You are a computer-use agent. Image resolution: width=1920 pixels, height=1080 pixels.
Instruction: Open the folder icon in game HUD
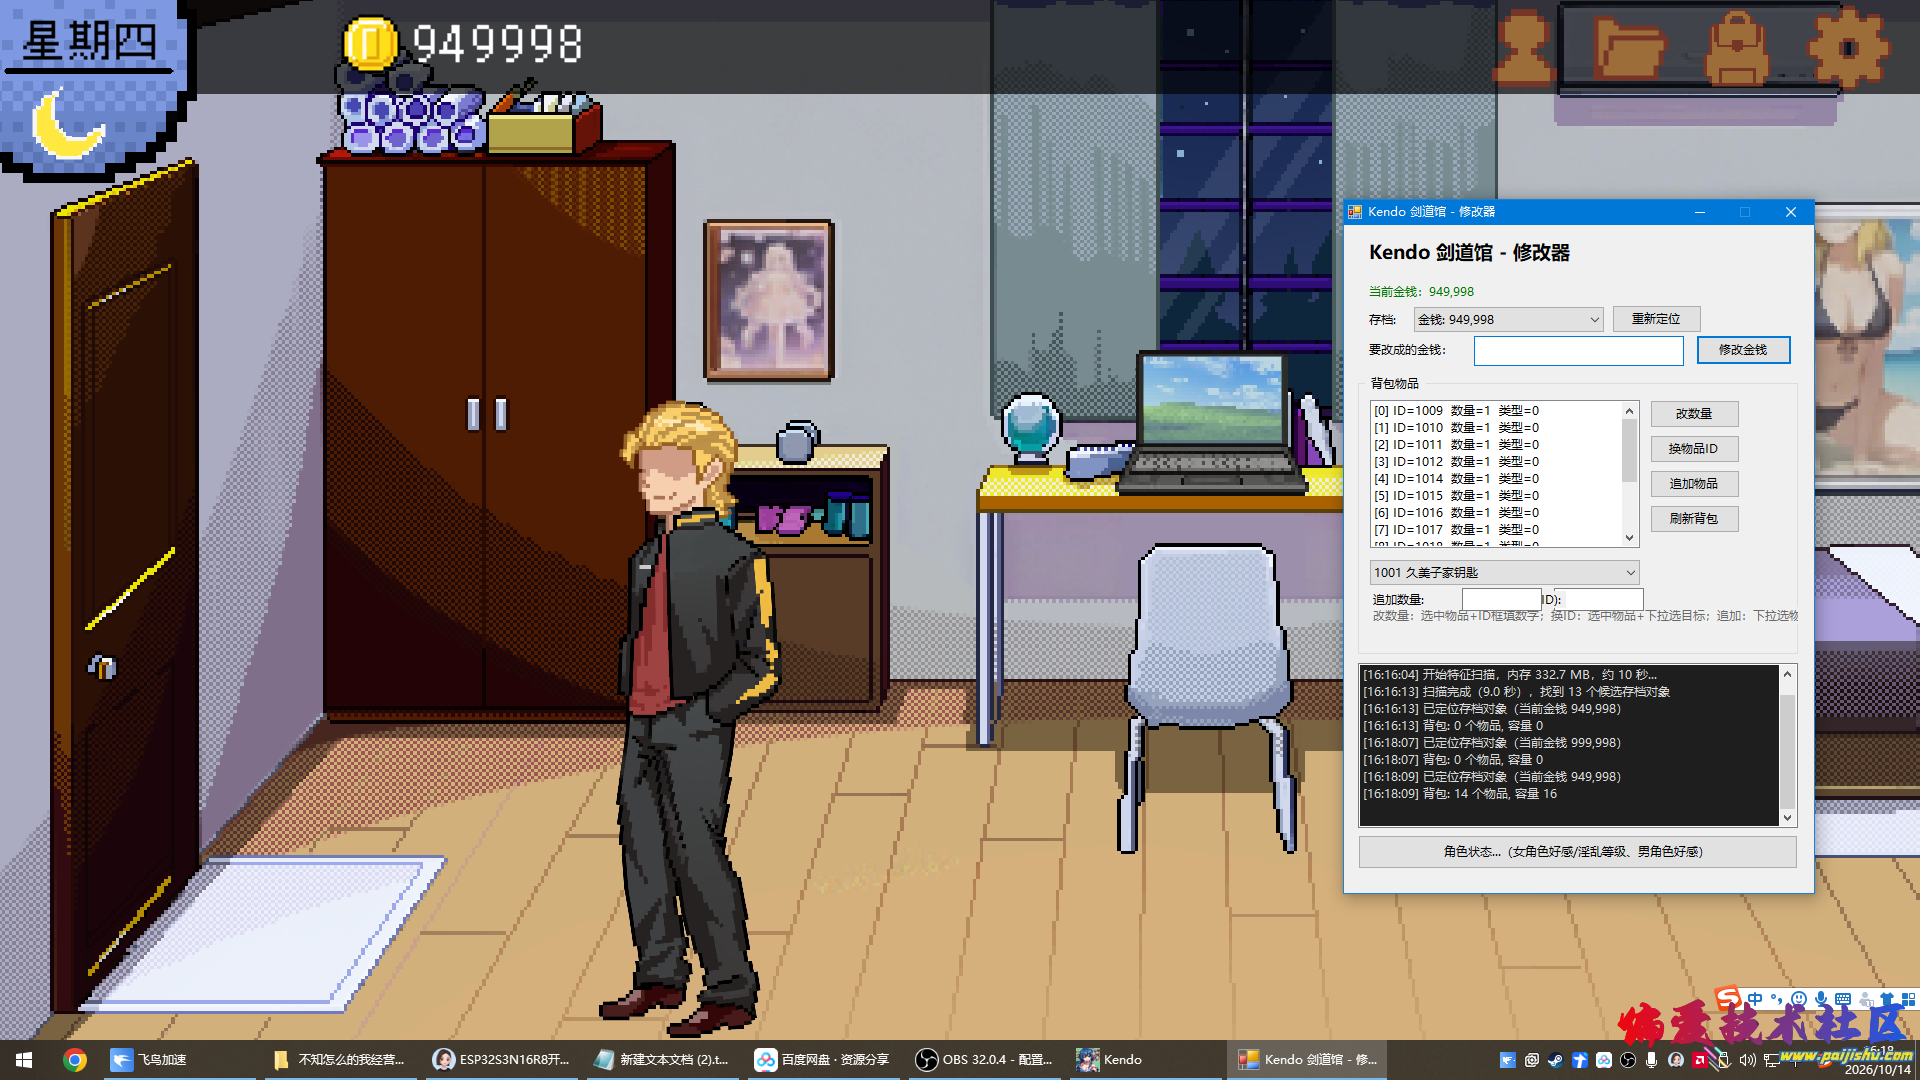click(x=1630, y=47)
